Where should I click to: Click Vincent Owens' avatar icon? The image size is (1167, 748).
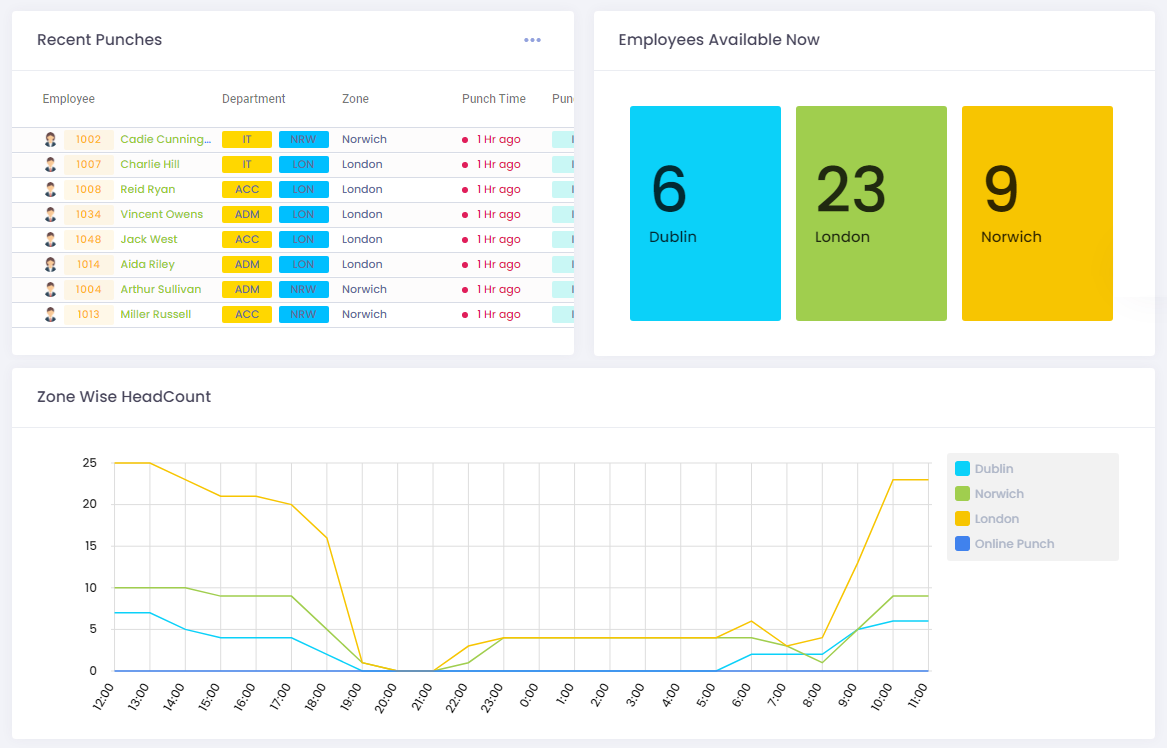click(x=51, y=214)
